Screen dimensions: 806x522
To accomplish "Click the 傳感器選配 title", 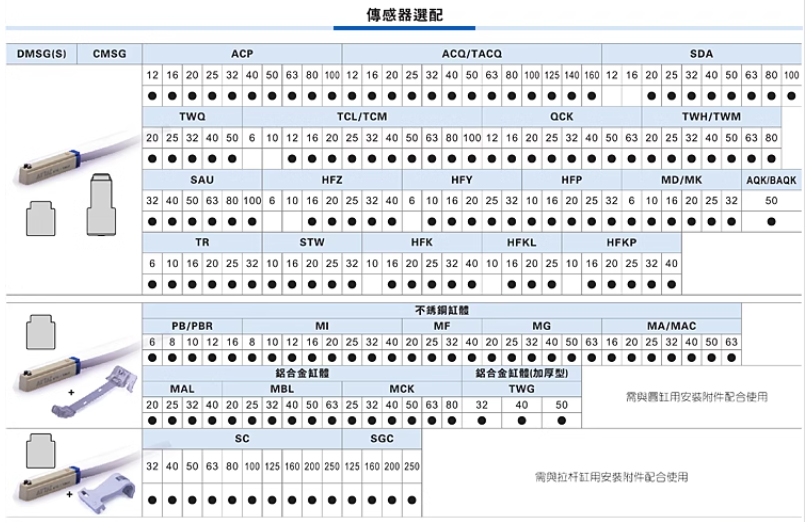I will click(x=405, y=15).
